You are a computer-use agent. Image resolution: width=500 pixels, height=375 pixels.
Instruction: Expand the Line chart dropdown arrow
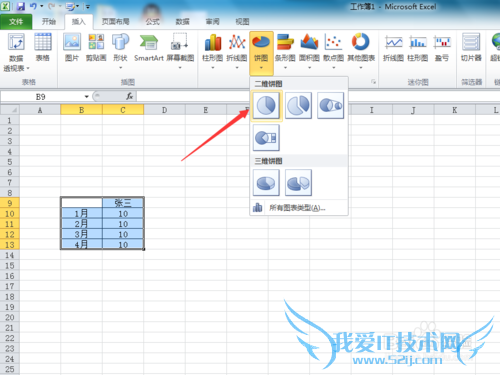tap(237, 68)
